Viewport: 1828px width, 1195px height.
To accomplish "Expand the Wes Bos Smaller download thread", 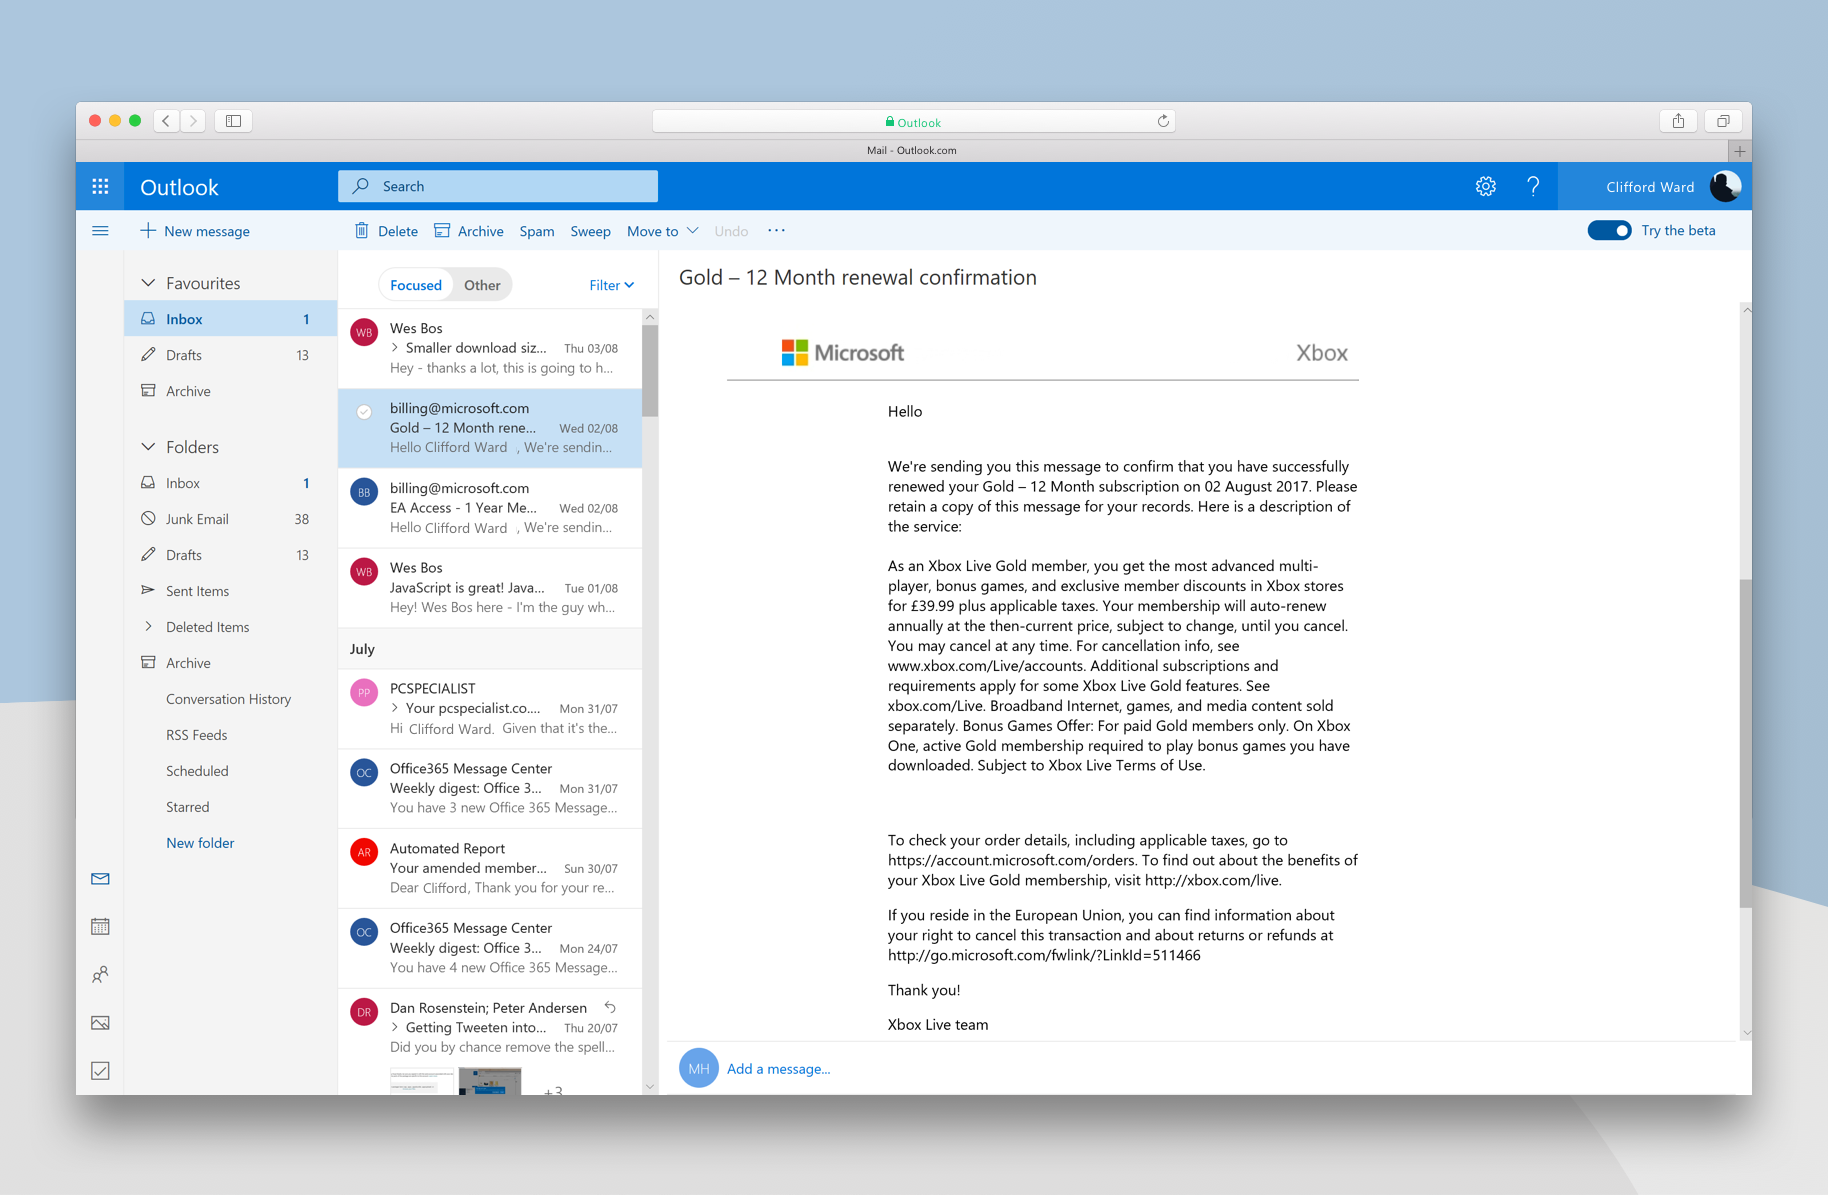I will [395, 348].
